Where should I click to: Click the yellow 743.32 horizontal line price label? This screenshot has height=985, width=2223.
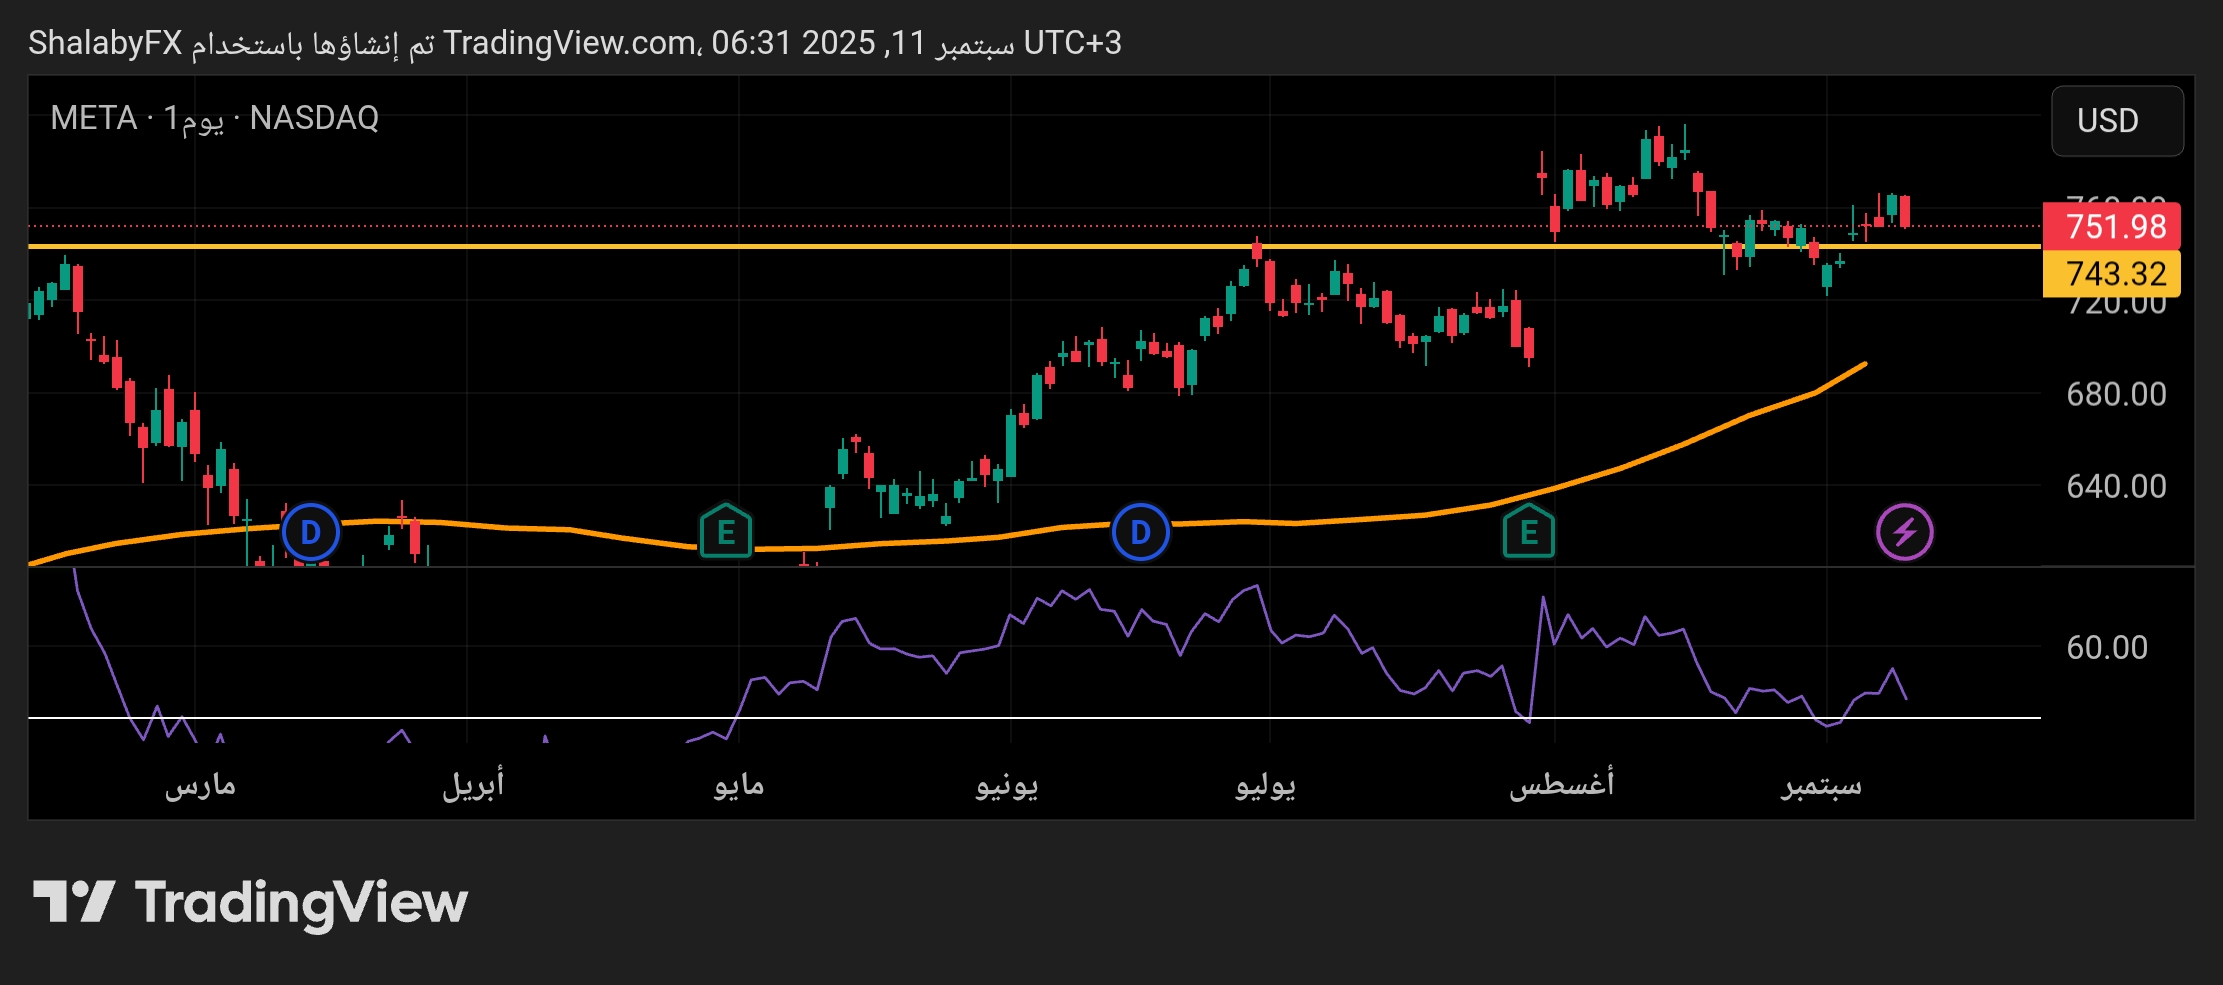click(x=2111, y=274)
